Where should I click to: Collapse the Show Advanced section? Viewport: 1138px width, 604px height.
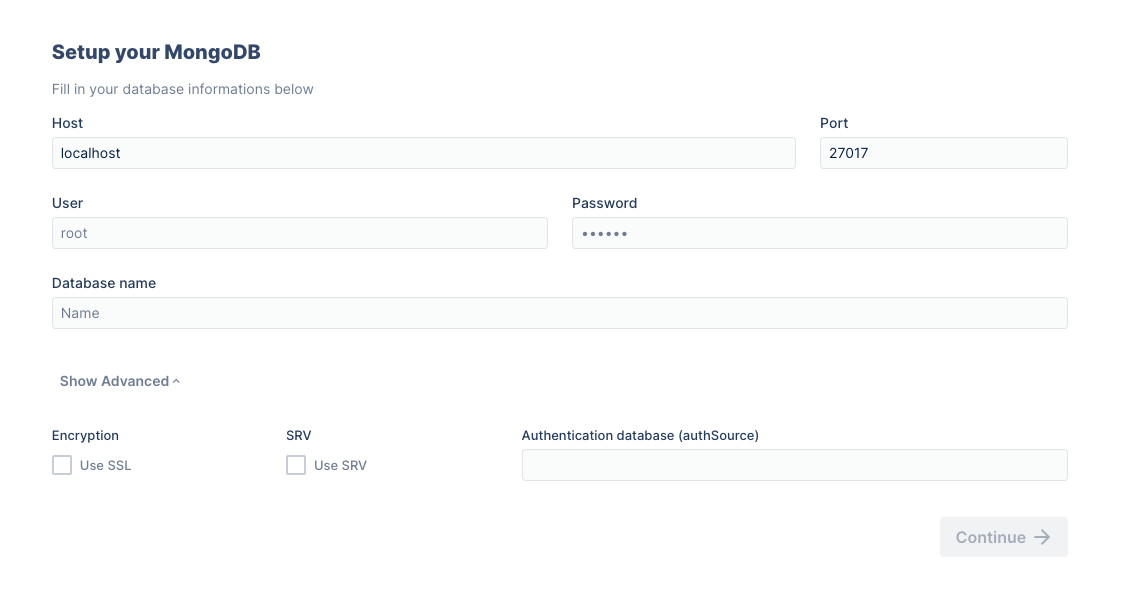(x=120, y=381)
